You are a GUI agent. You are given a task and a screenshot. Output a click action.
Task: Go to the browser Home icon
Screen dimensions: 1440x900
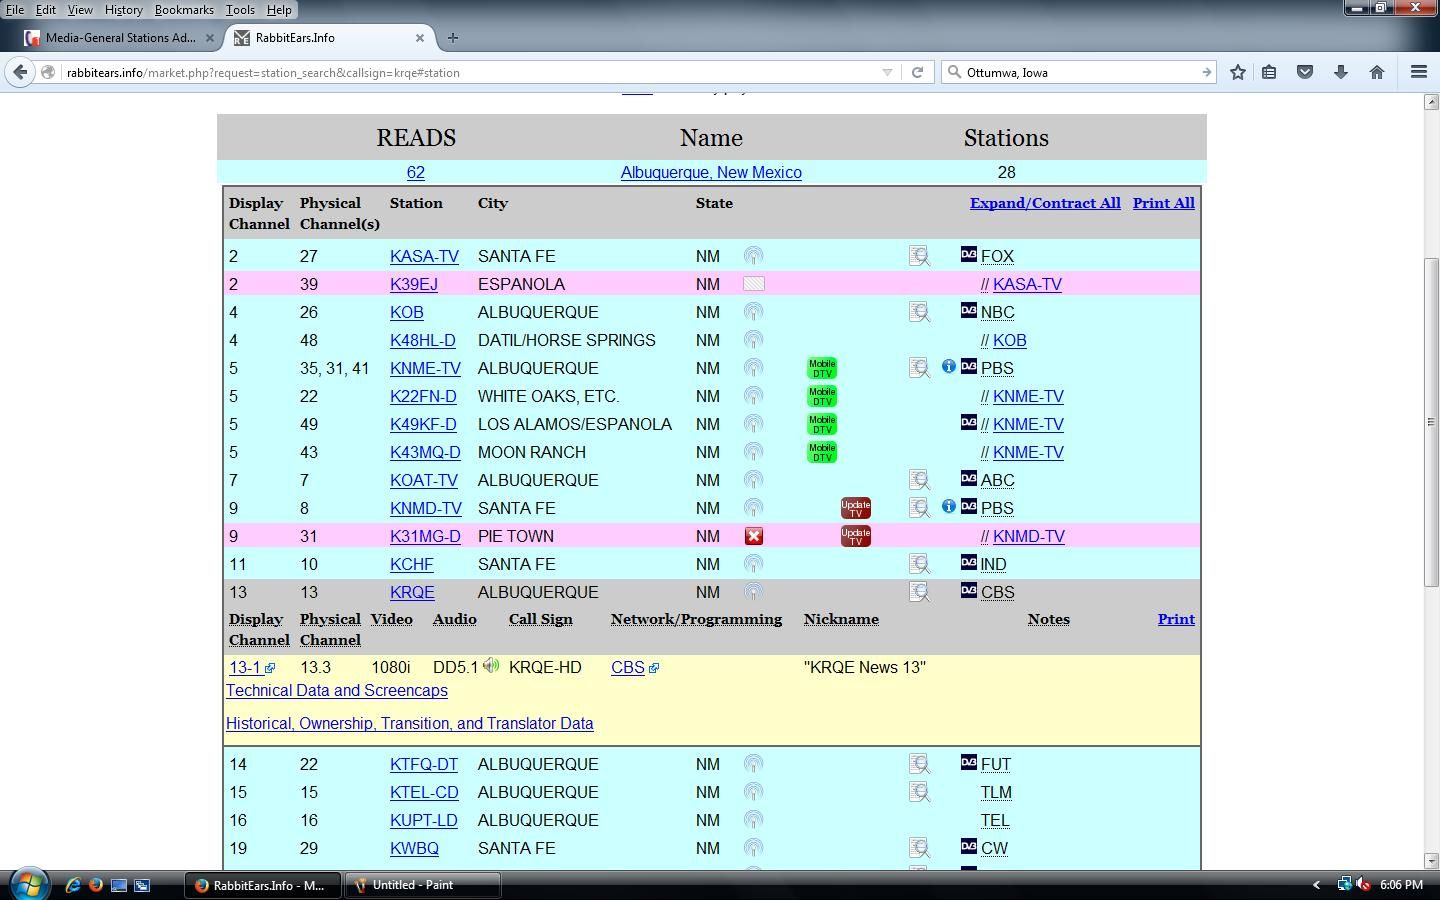point(1377,72)
